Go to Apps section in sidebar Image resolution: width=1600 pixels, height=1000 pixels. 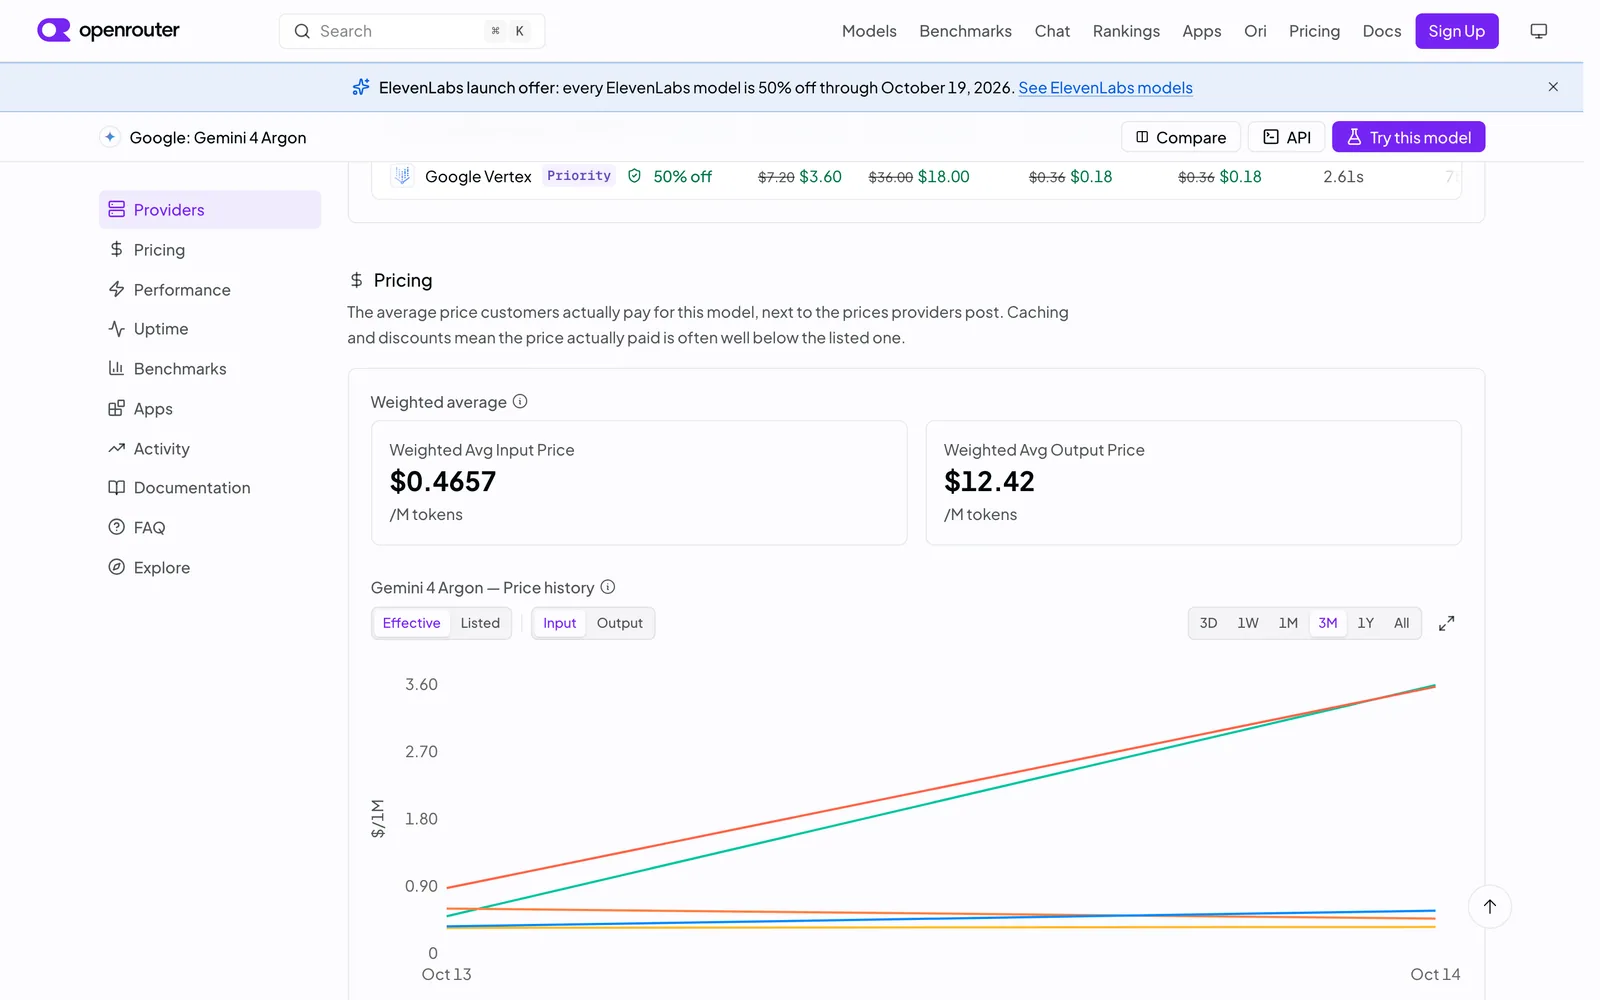tap(210, 409)
